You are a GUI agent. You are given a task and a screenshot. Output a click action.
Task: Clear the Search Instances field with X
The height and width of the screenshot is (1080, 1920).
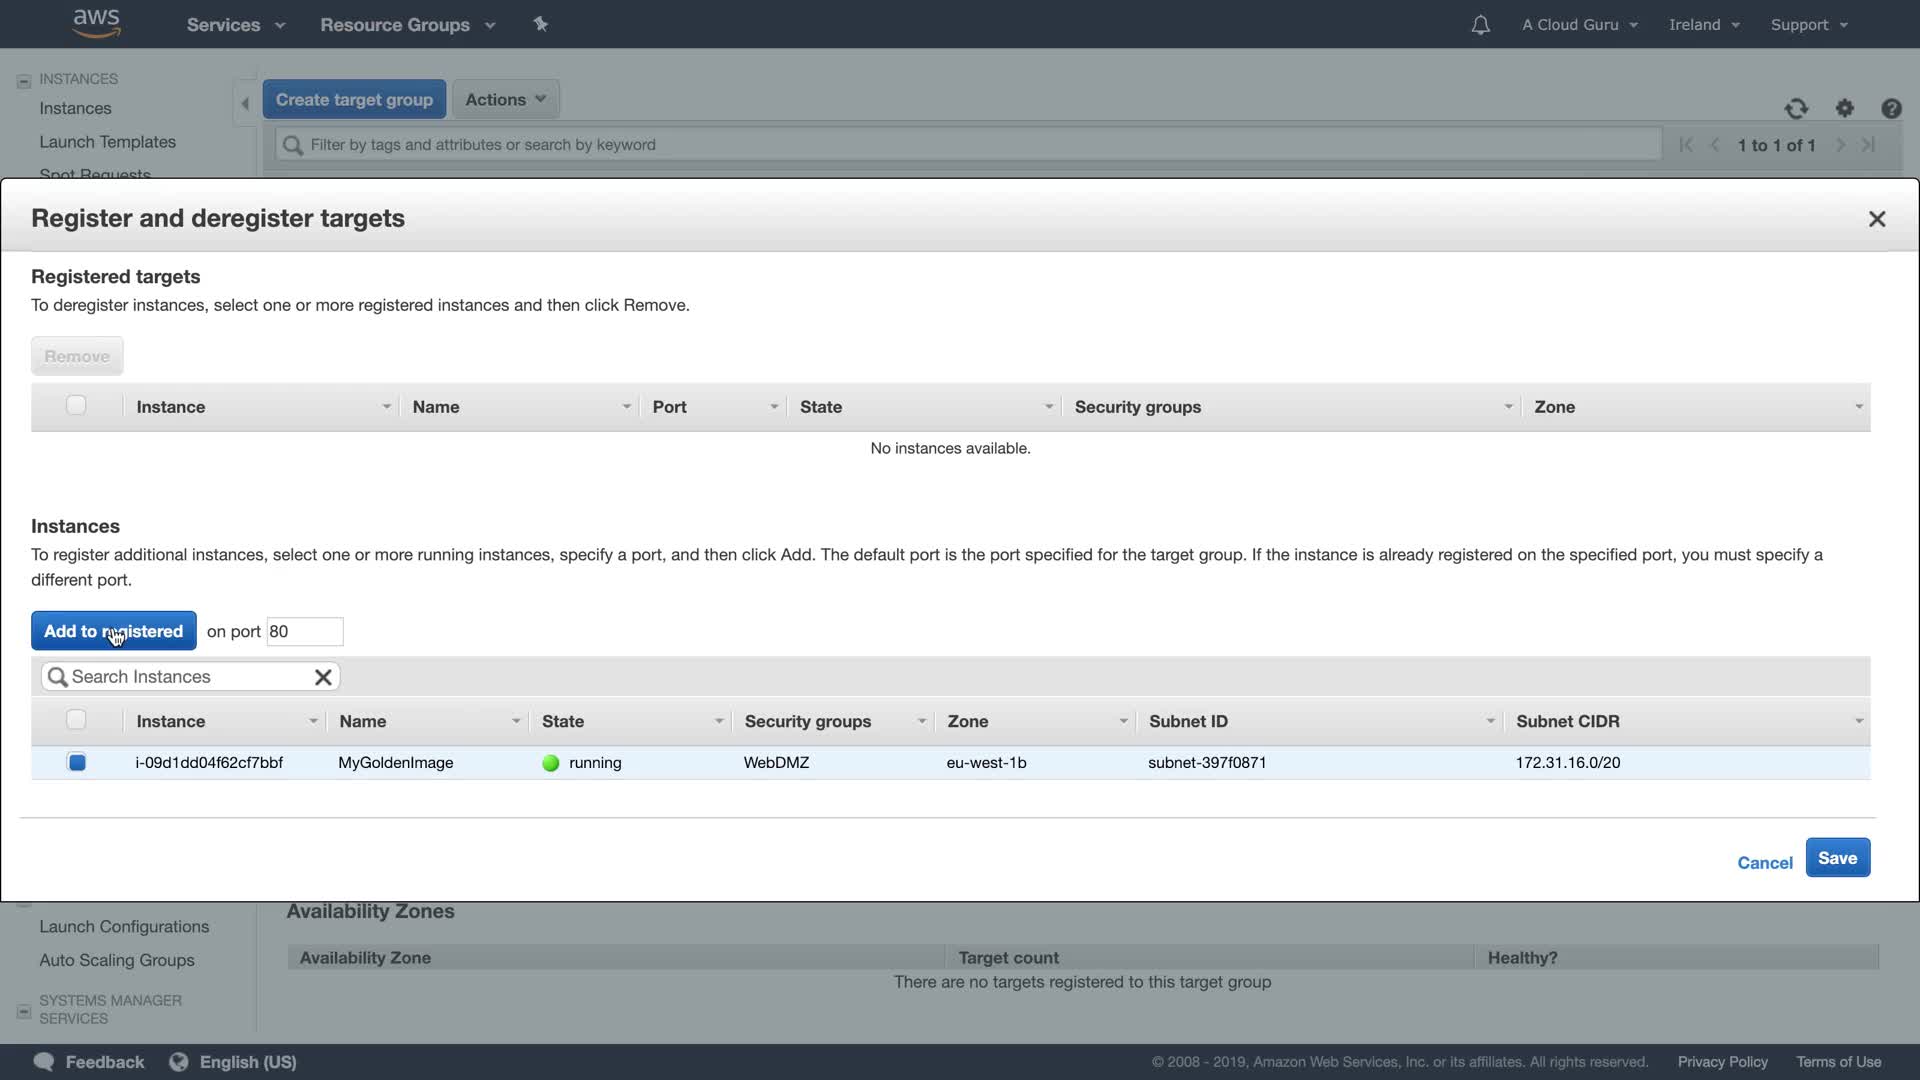coord(323,677)
